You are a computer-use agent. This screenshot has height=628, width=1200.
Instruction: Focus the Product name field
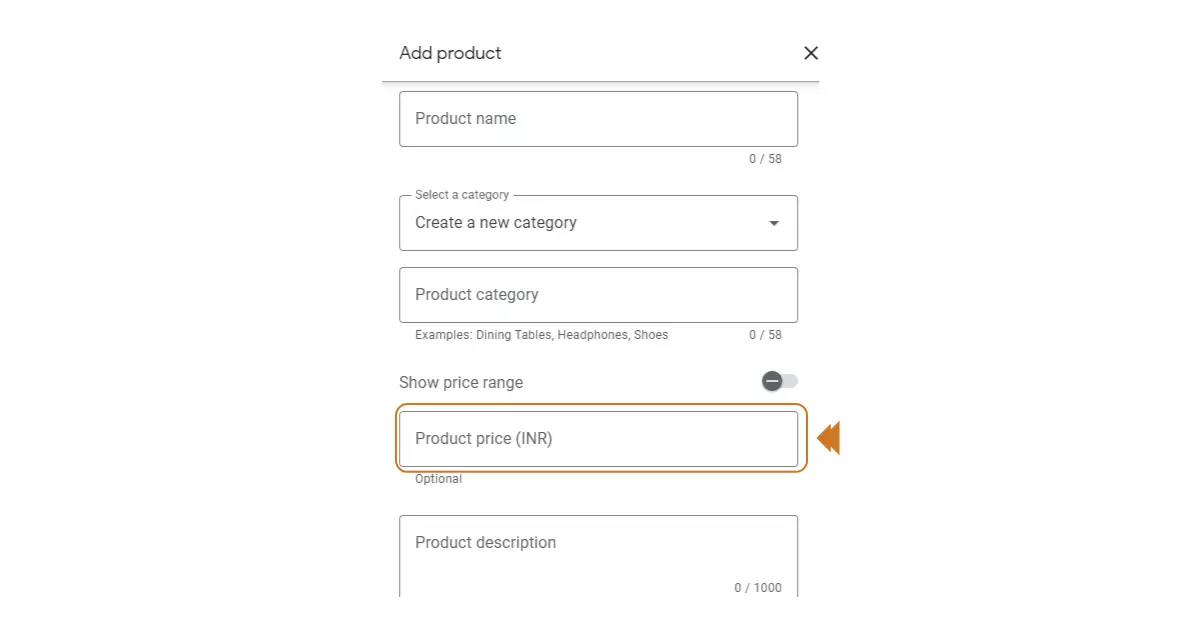coord(598,119)
